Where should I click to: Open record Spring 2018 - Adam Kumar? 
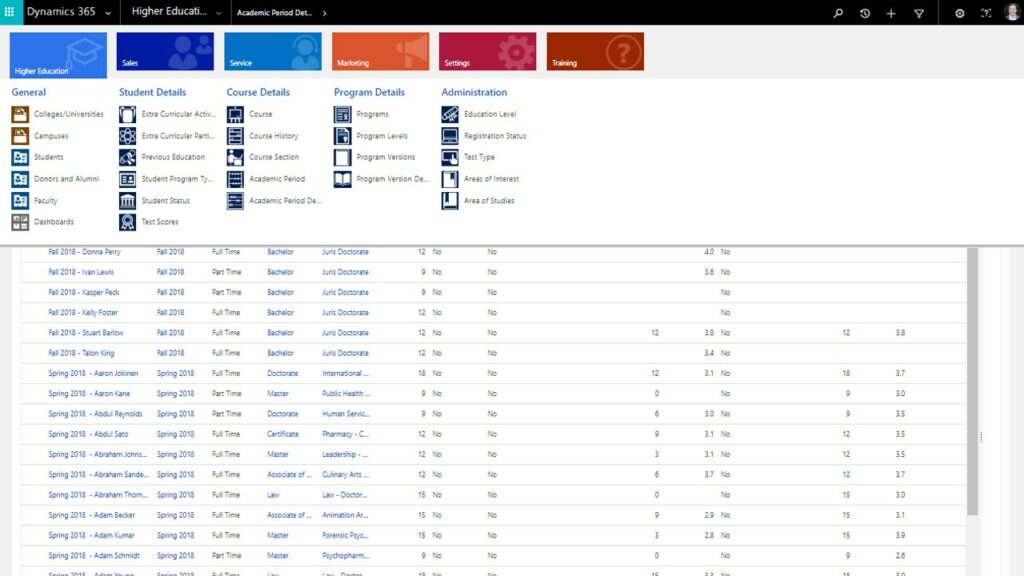(x=91, y=535)
